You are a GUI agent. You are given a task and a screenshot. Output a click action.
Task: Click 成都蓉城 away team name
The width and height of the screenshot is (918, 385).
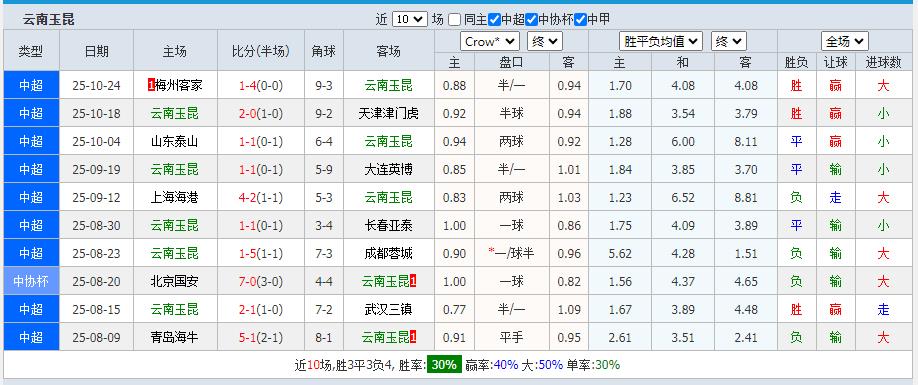[388, 253]
